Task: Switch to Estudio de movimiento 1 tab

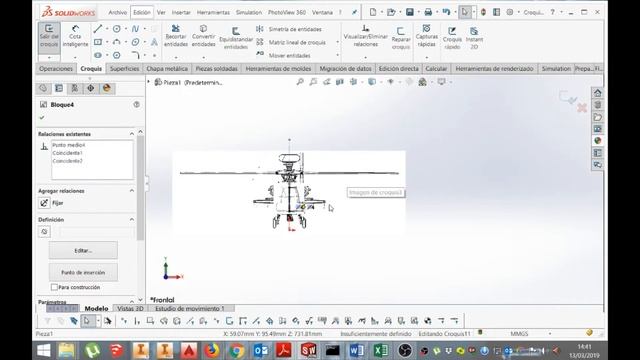Action: (190, 309)
